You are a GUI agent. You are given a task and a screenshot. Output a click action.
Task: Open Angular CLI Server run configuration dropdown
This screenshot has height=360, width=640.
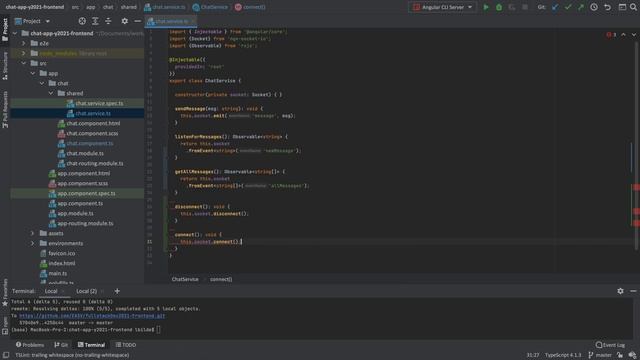[x=442, y=7]
